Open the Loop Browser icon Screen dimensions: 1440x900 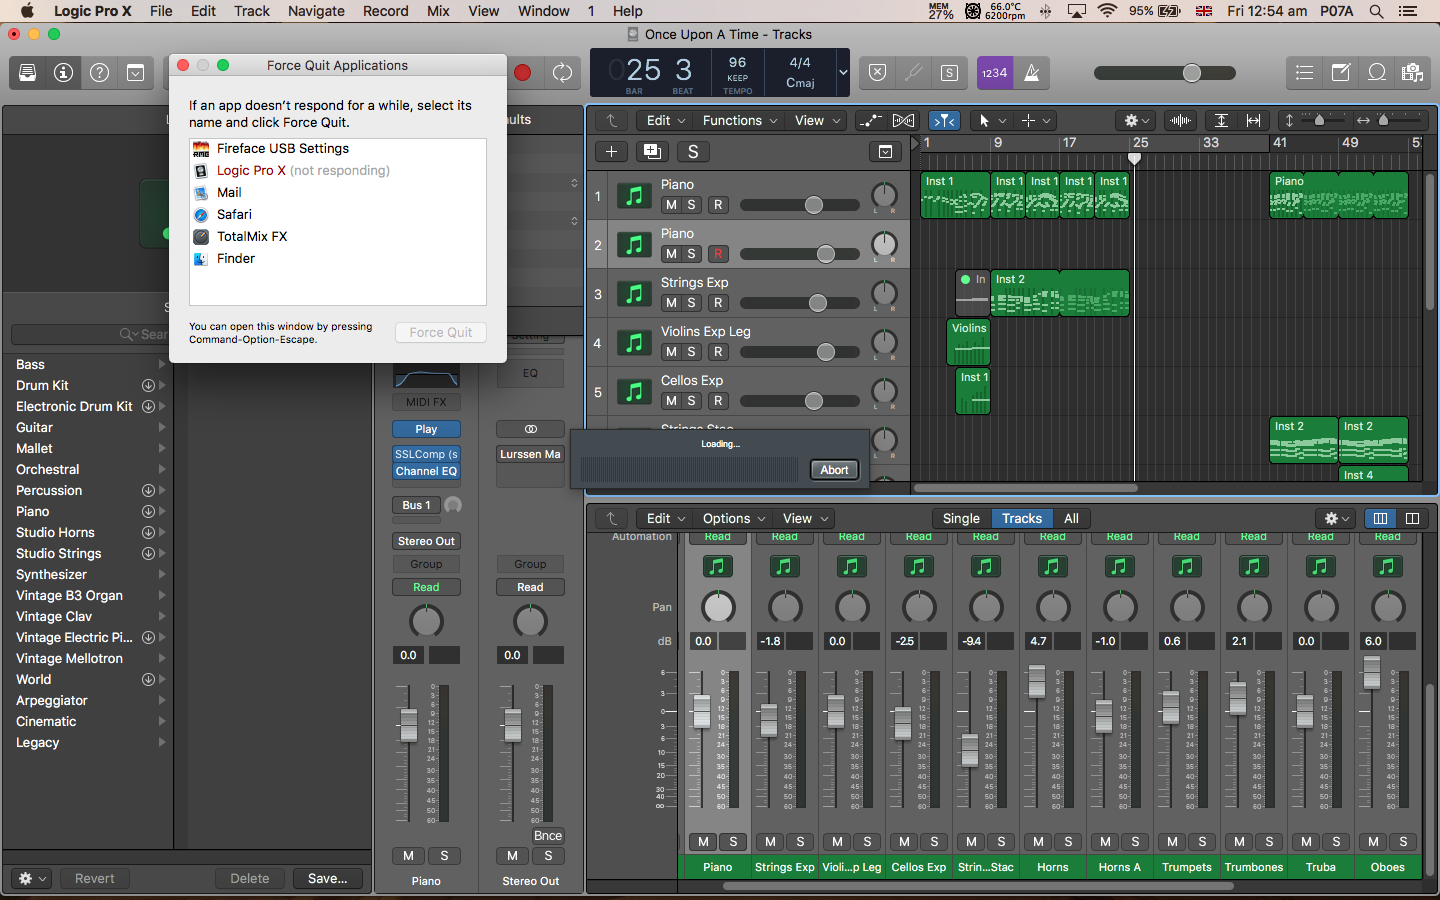point(1377,73)
